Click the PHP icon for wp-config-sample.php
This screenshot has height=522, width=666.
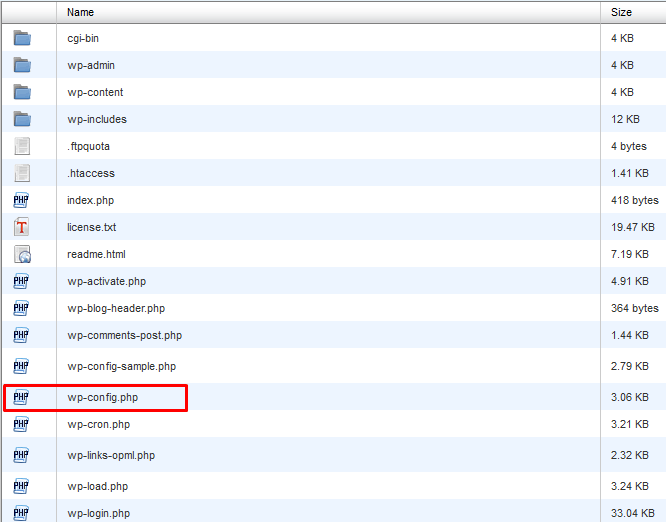(21, 366)
